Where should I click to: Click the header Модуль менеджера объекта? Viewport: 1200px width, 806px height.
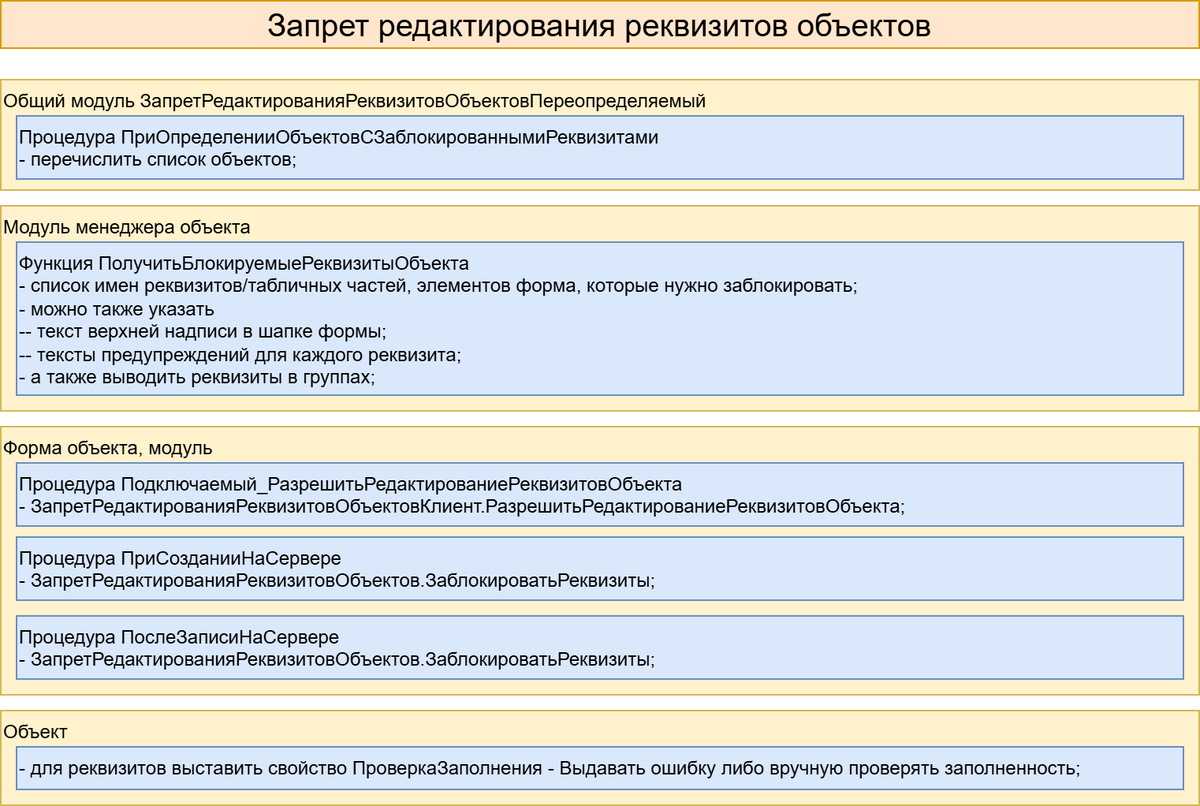click(120, 224)
